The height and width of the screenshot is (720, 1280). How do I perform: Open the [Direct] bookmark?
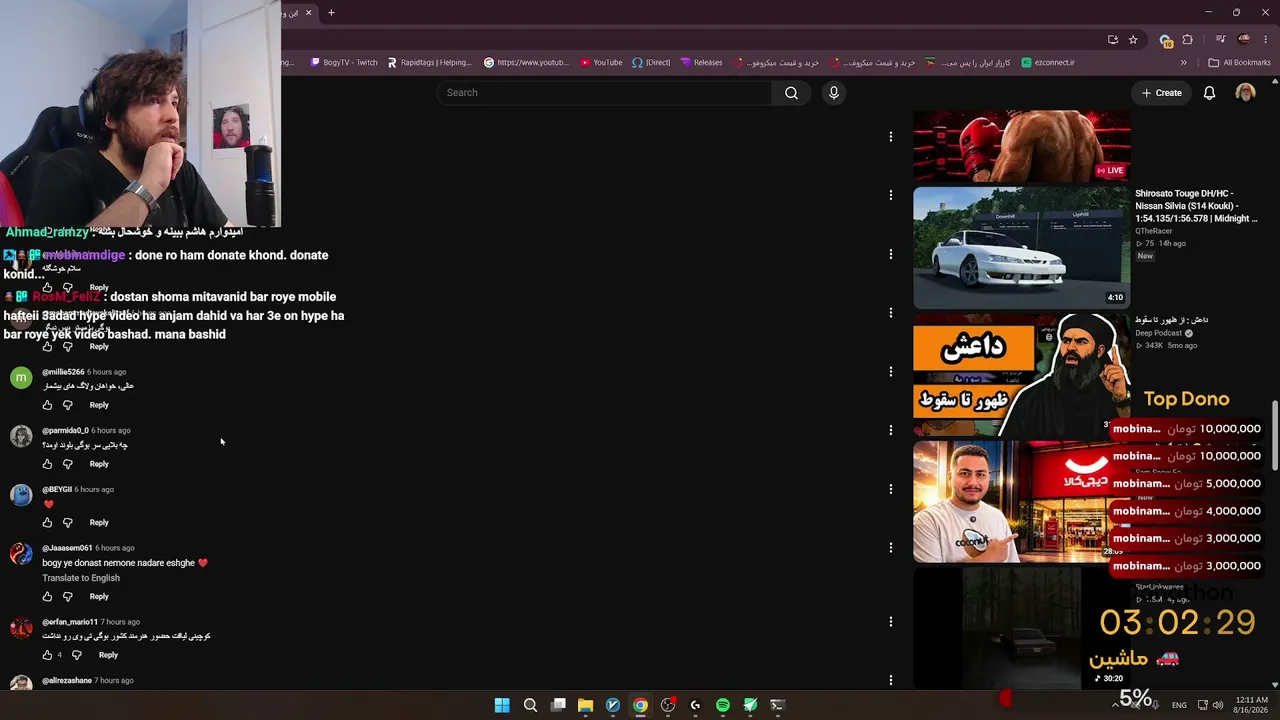pyautogui.click(x=651, y=62)
